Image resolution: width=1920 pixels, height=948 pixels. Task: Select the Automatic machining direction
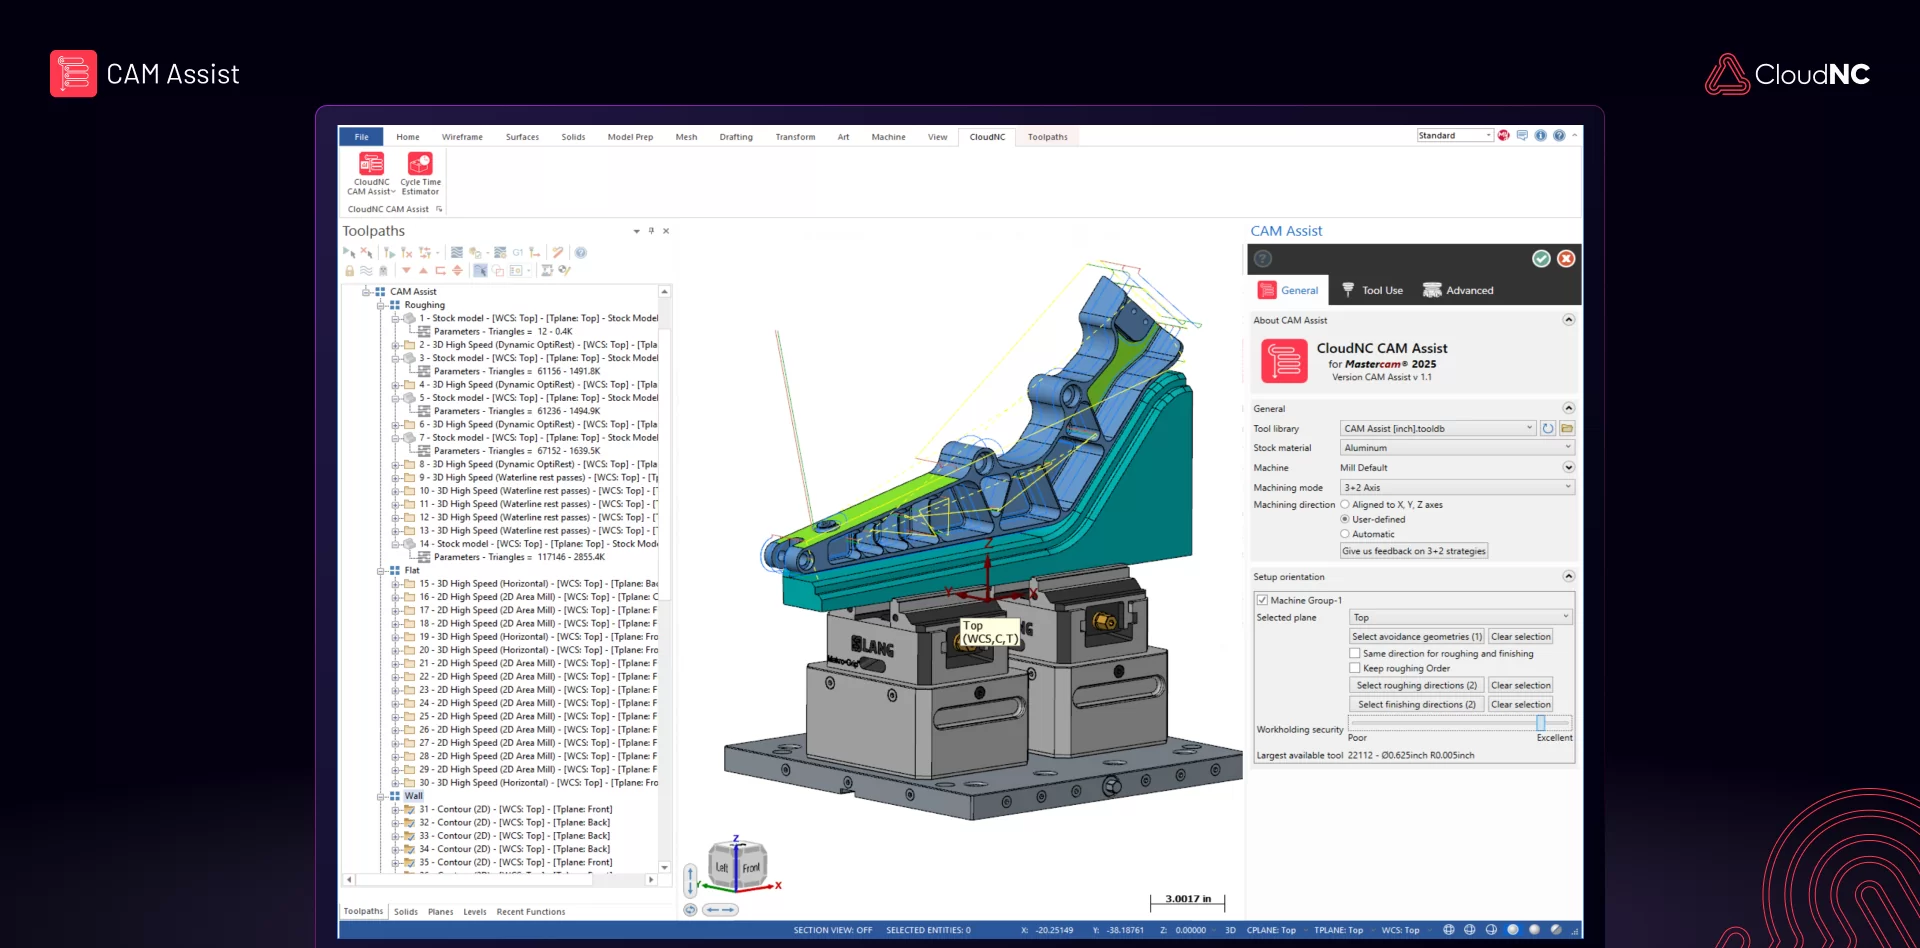[1345, 534]
